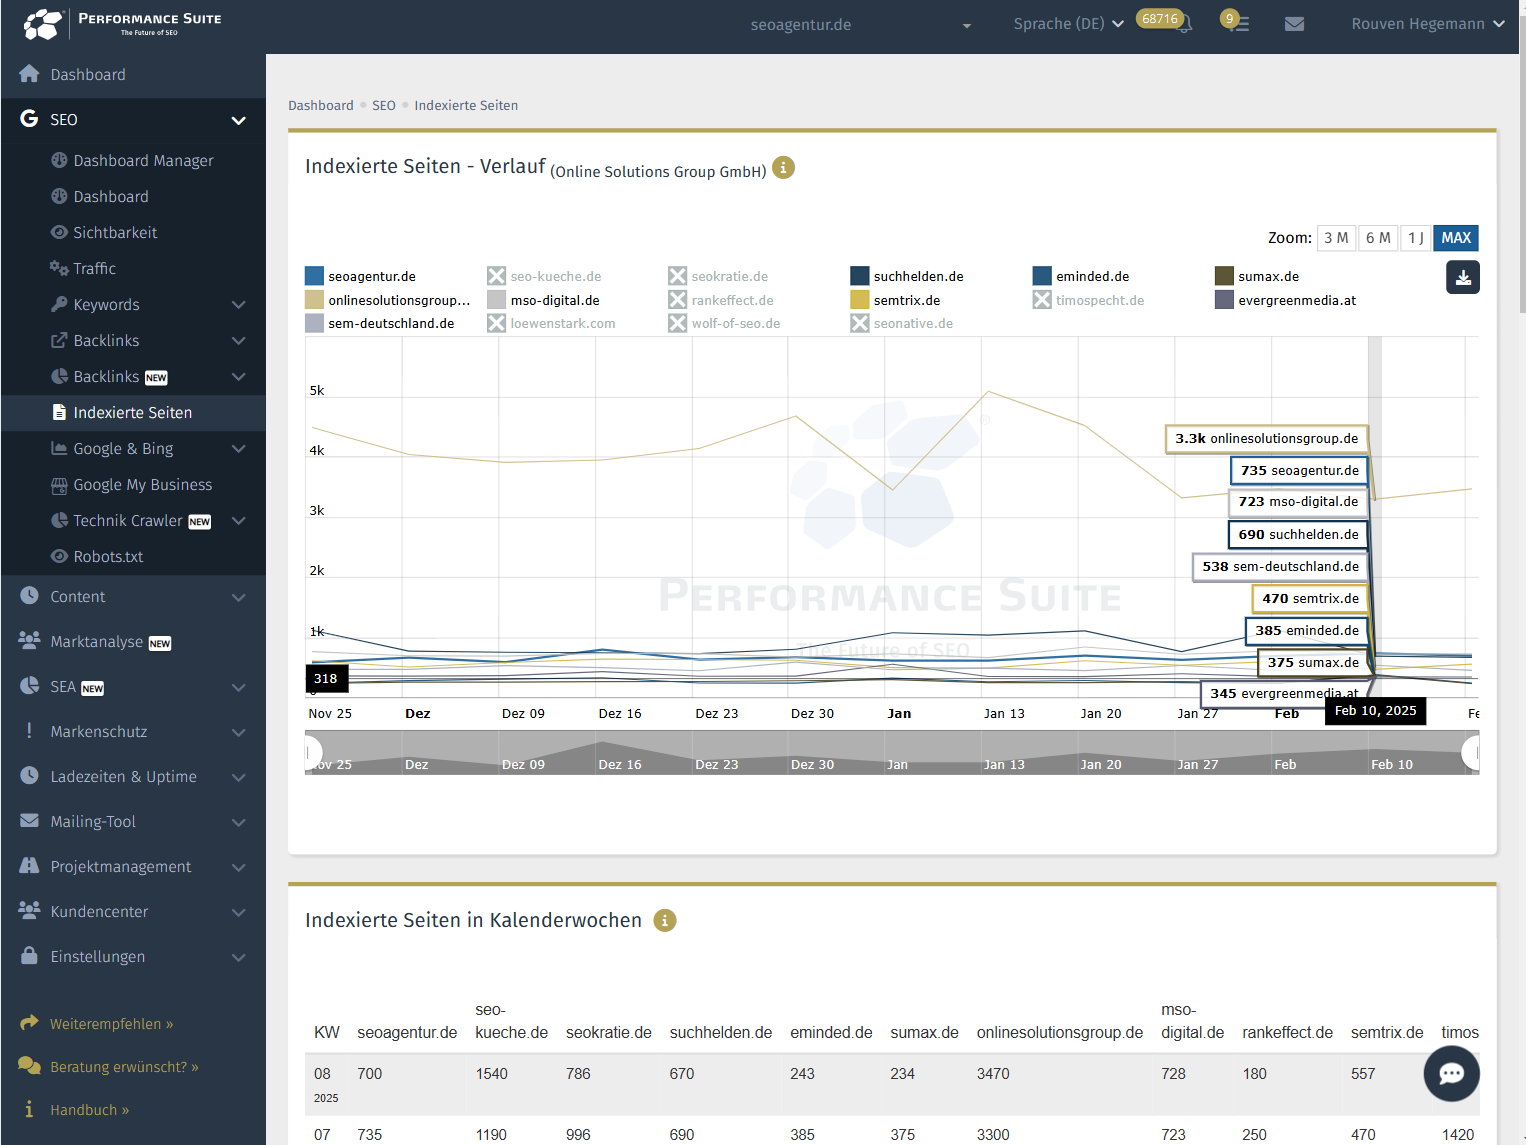Set zoom to 3 M
Image resolution: width=1526 pixels, height=1145 pixels.
[1336, 238]
